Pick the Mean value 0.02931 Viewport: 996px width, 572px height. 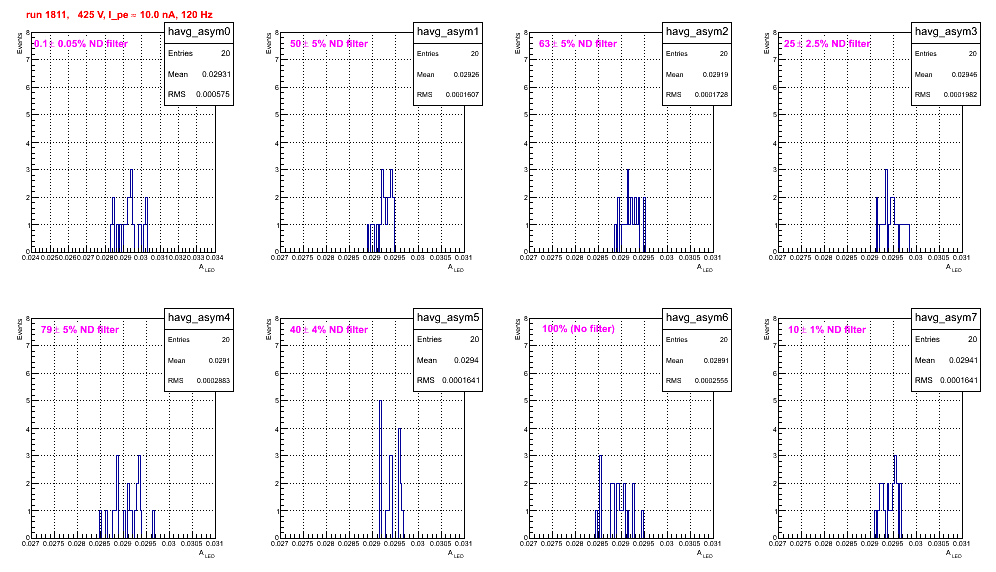coord(216,74)
